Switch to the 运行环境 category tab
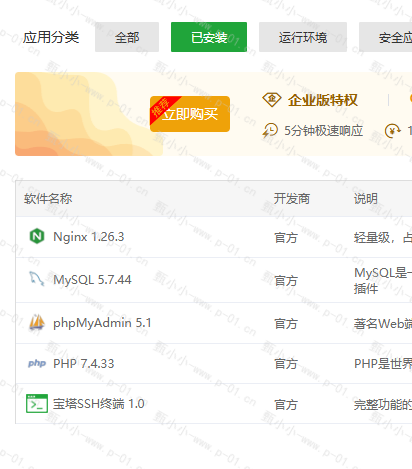The width and height of the screenshot is (412, 469). pyautogui.click(x=303, y=37)
